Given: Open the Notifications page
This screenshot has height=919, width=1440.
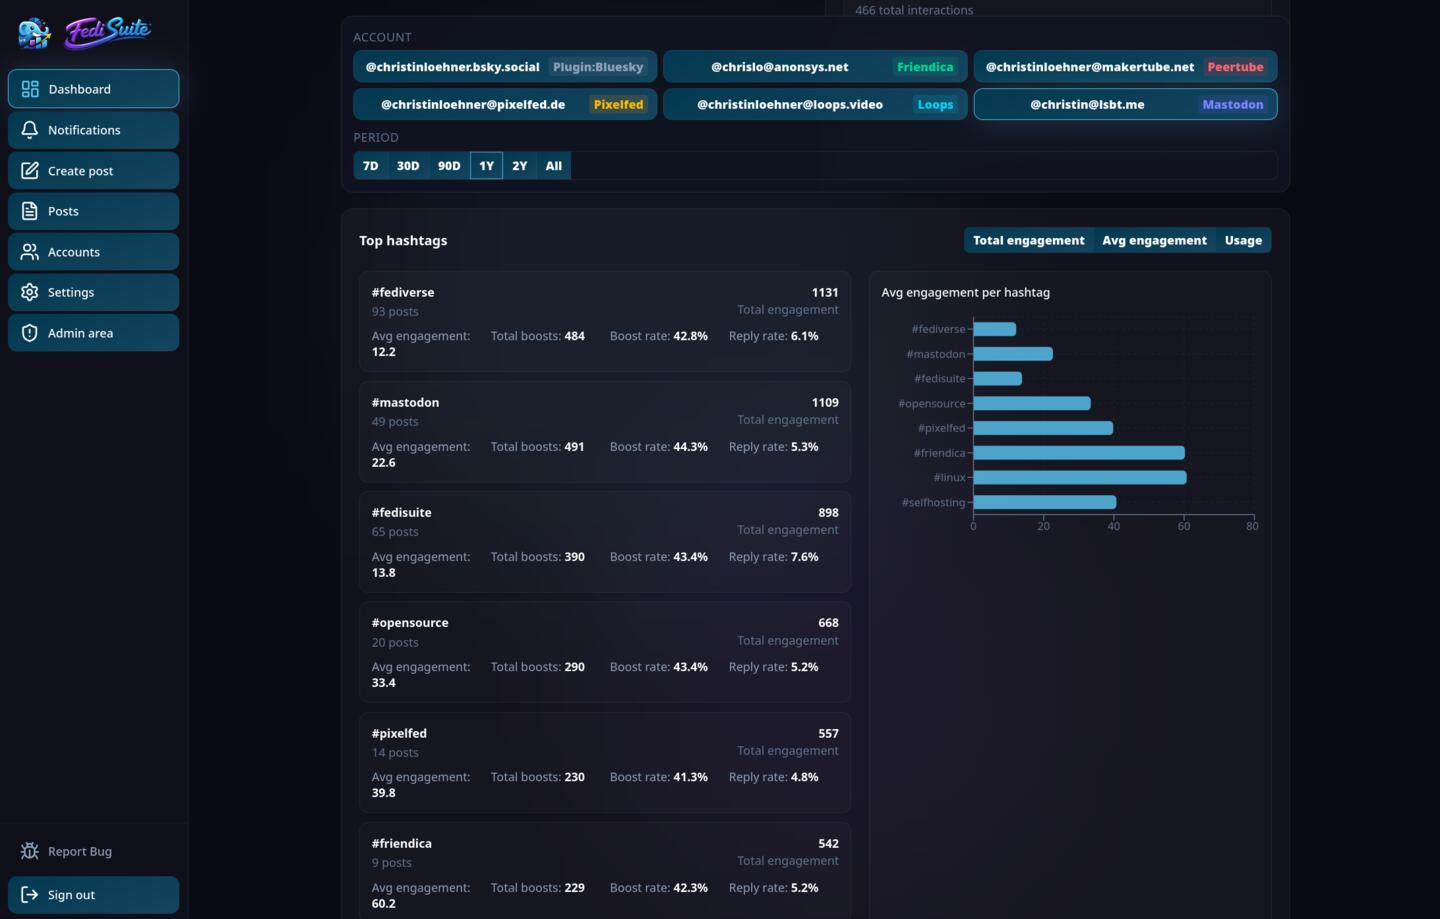Looking at the screenshot, I should (94, 130).
